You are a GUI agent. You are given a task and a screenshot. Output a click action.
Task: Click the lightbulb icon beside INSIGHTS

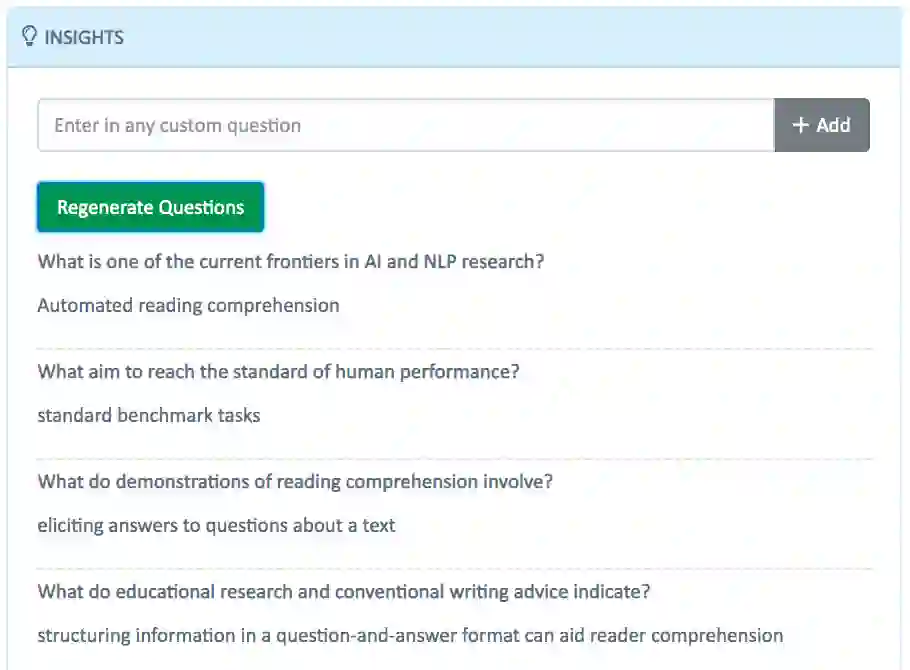pyautogui.click(x=29, y=37)
